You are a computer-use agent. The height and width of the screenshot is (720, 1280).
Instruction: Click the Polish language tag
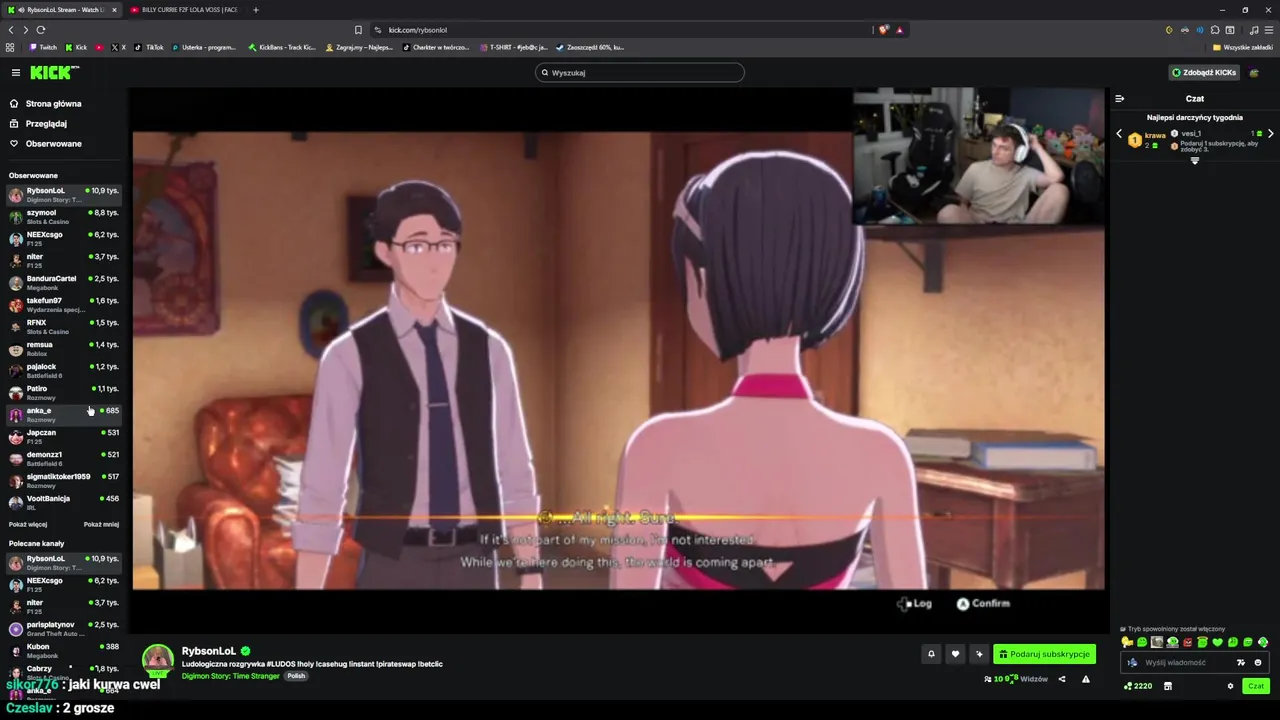296,676
